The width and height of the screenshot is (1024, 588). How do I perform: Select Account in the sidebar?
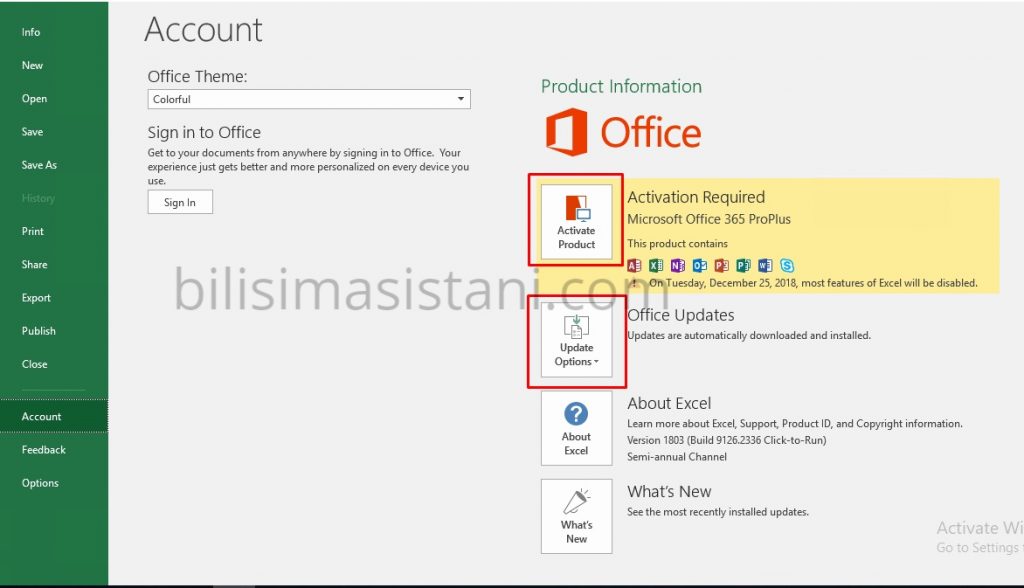[x=54, y=416]
